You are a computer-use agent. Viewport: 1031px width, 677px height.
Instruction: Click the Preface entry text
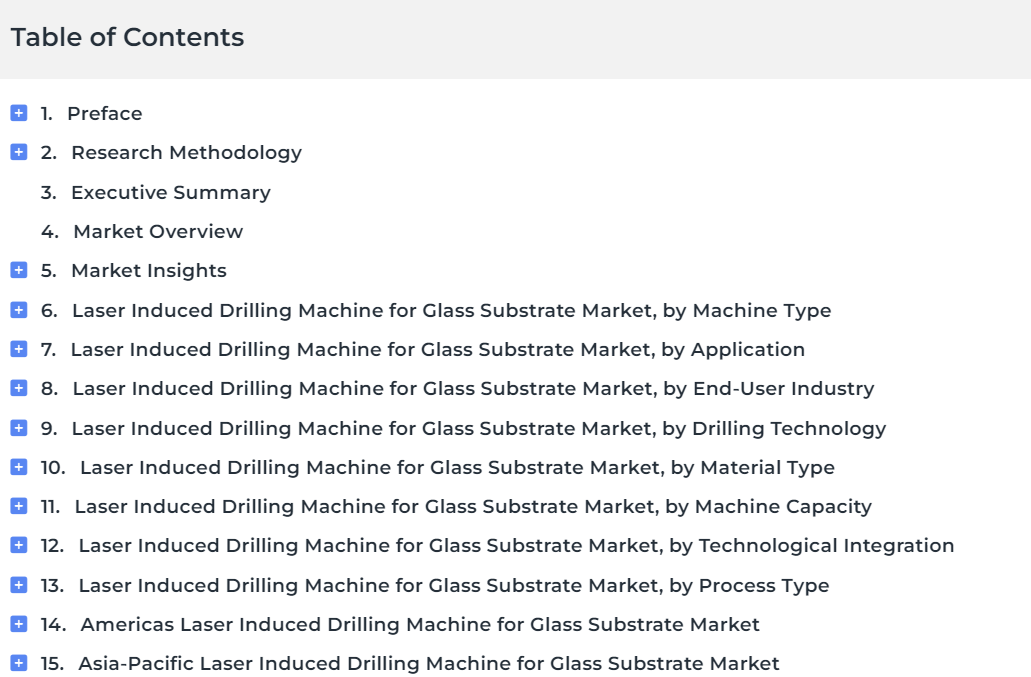click(105, 114)
